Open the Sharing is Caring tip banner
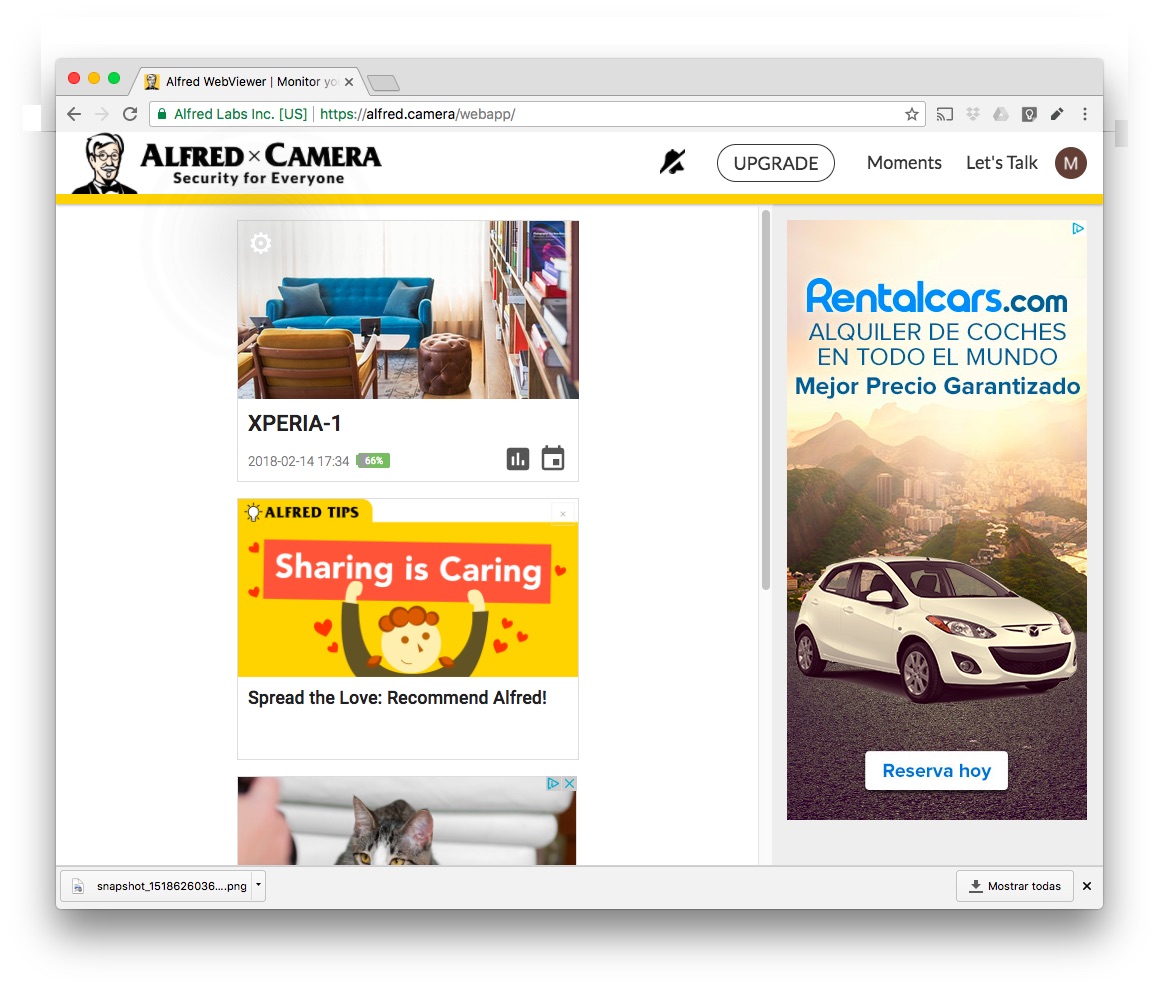1159x989 pixels. pyautogui.click(x=408, y=599)
